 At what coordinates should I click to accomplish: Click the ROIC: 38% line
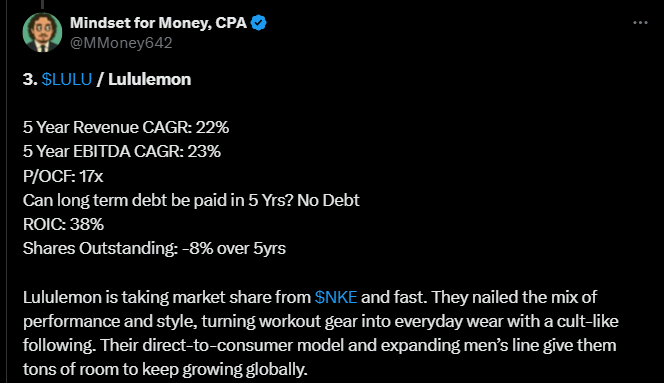point(63,224)
